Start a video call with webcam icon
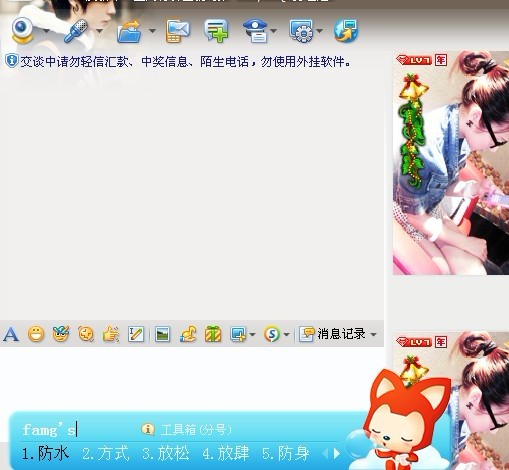This screenshot has width=509, height=470. pyautogui.click(x=22, y=30)
